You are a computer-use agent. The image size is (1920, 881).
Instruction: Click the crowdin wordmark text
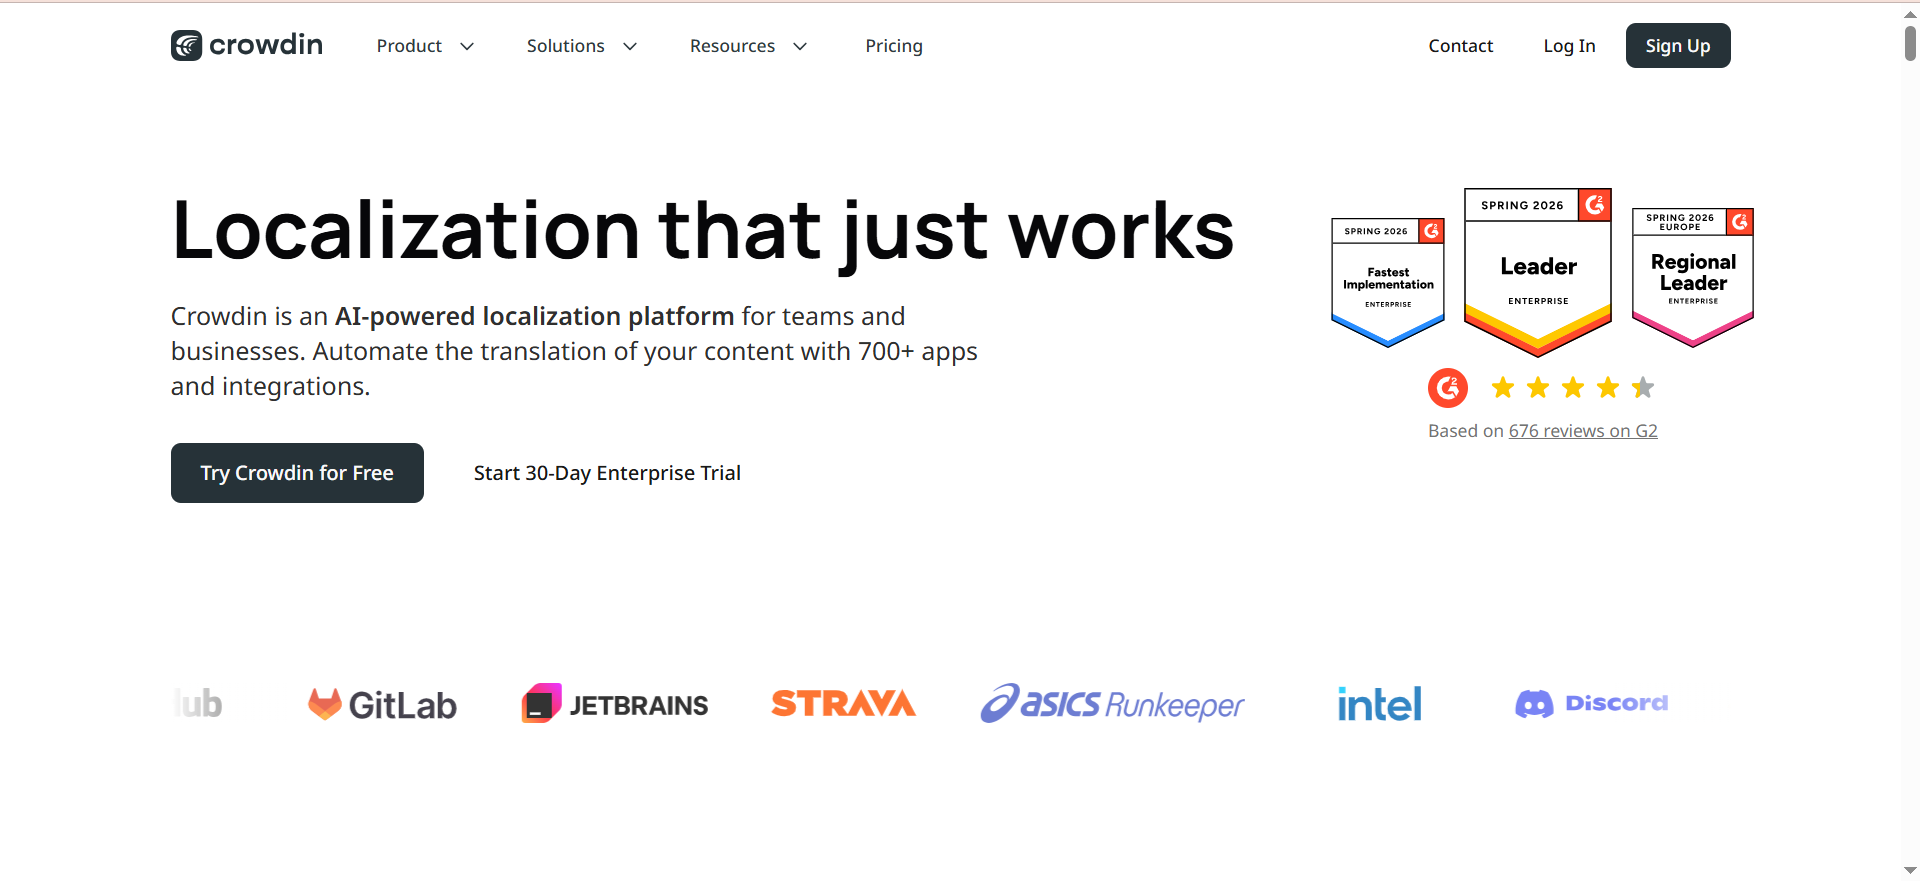coord(266,45)
